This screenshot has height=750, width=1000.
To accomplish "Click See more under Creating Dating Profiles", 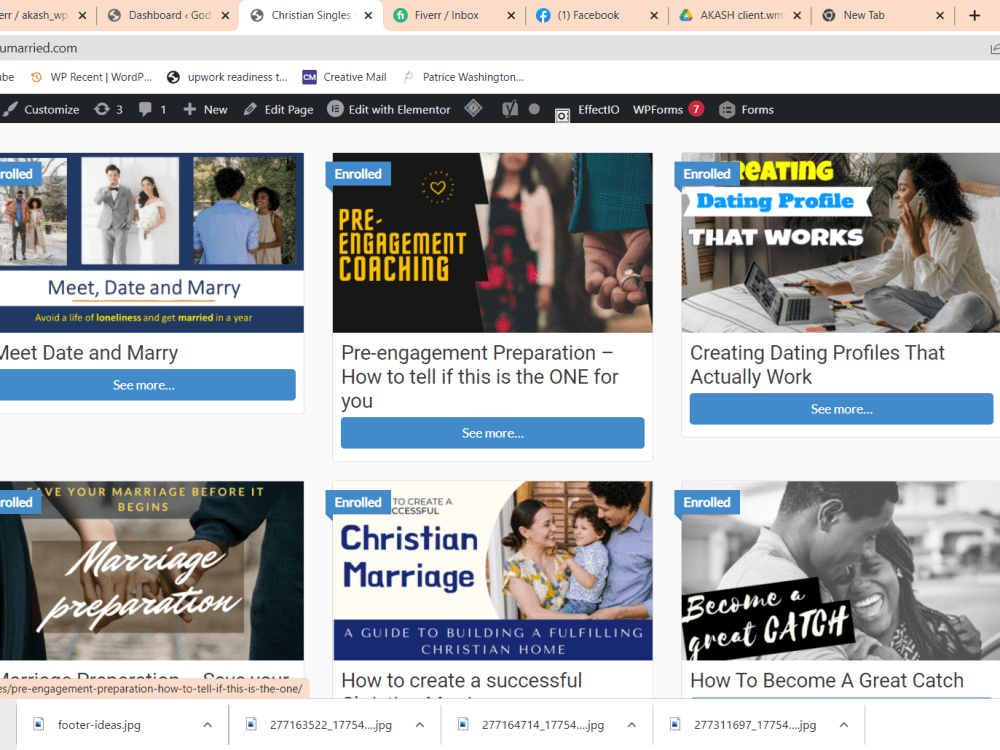I will [x=841, y=409].
